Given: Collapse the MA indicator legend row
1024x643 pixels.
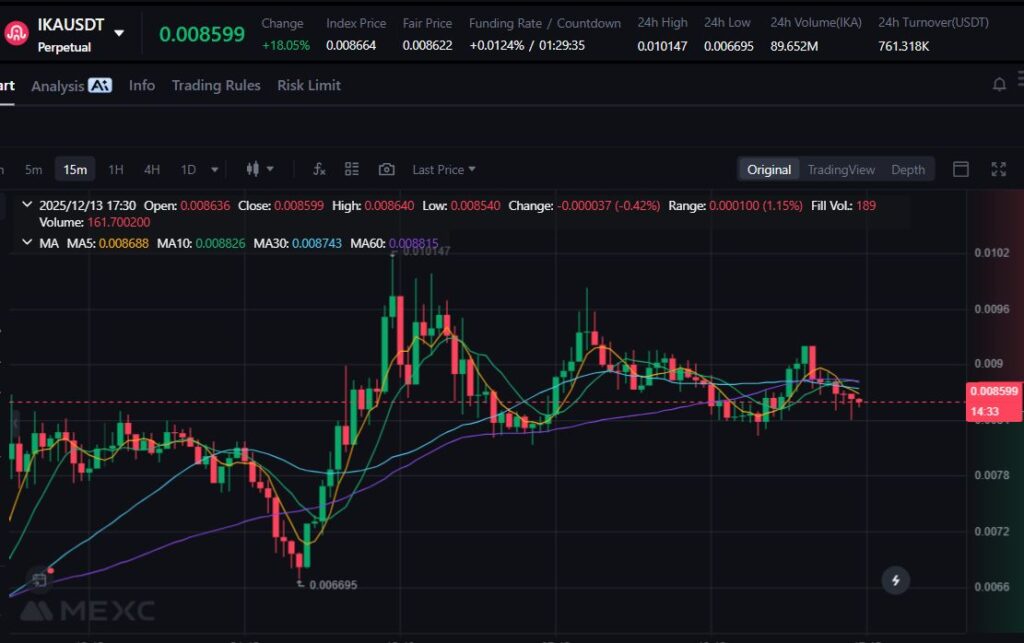Looking at the screenshot, I should pyautogui.click(x=26, y=243).
